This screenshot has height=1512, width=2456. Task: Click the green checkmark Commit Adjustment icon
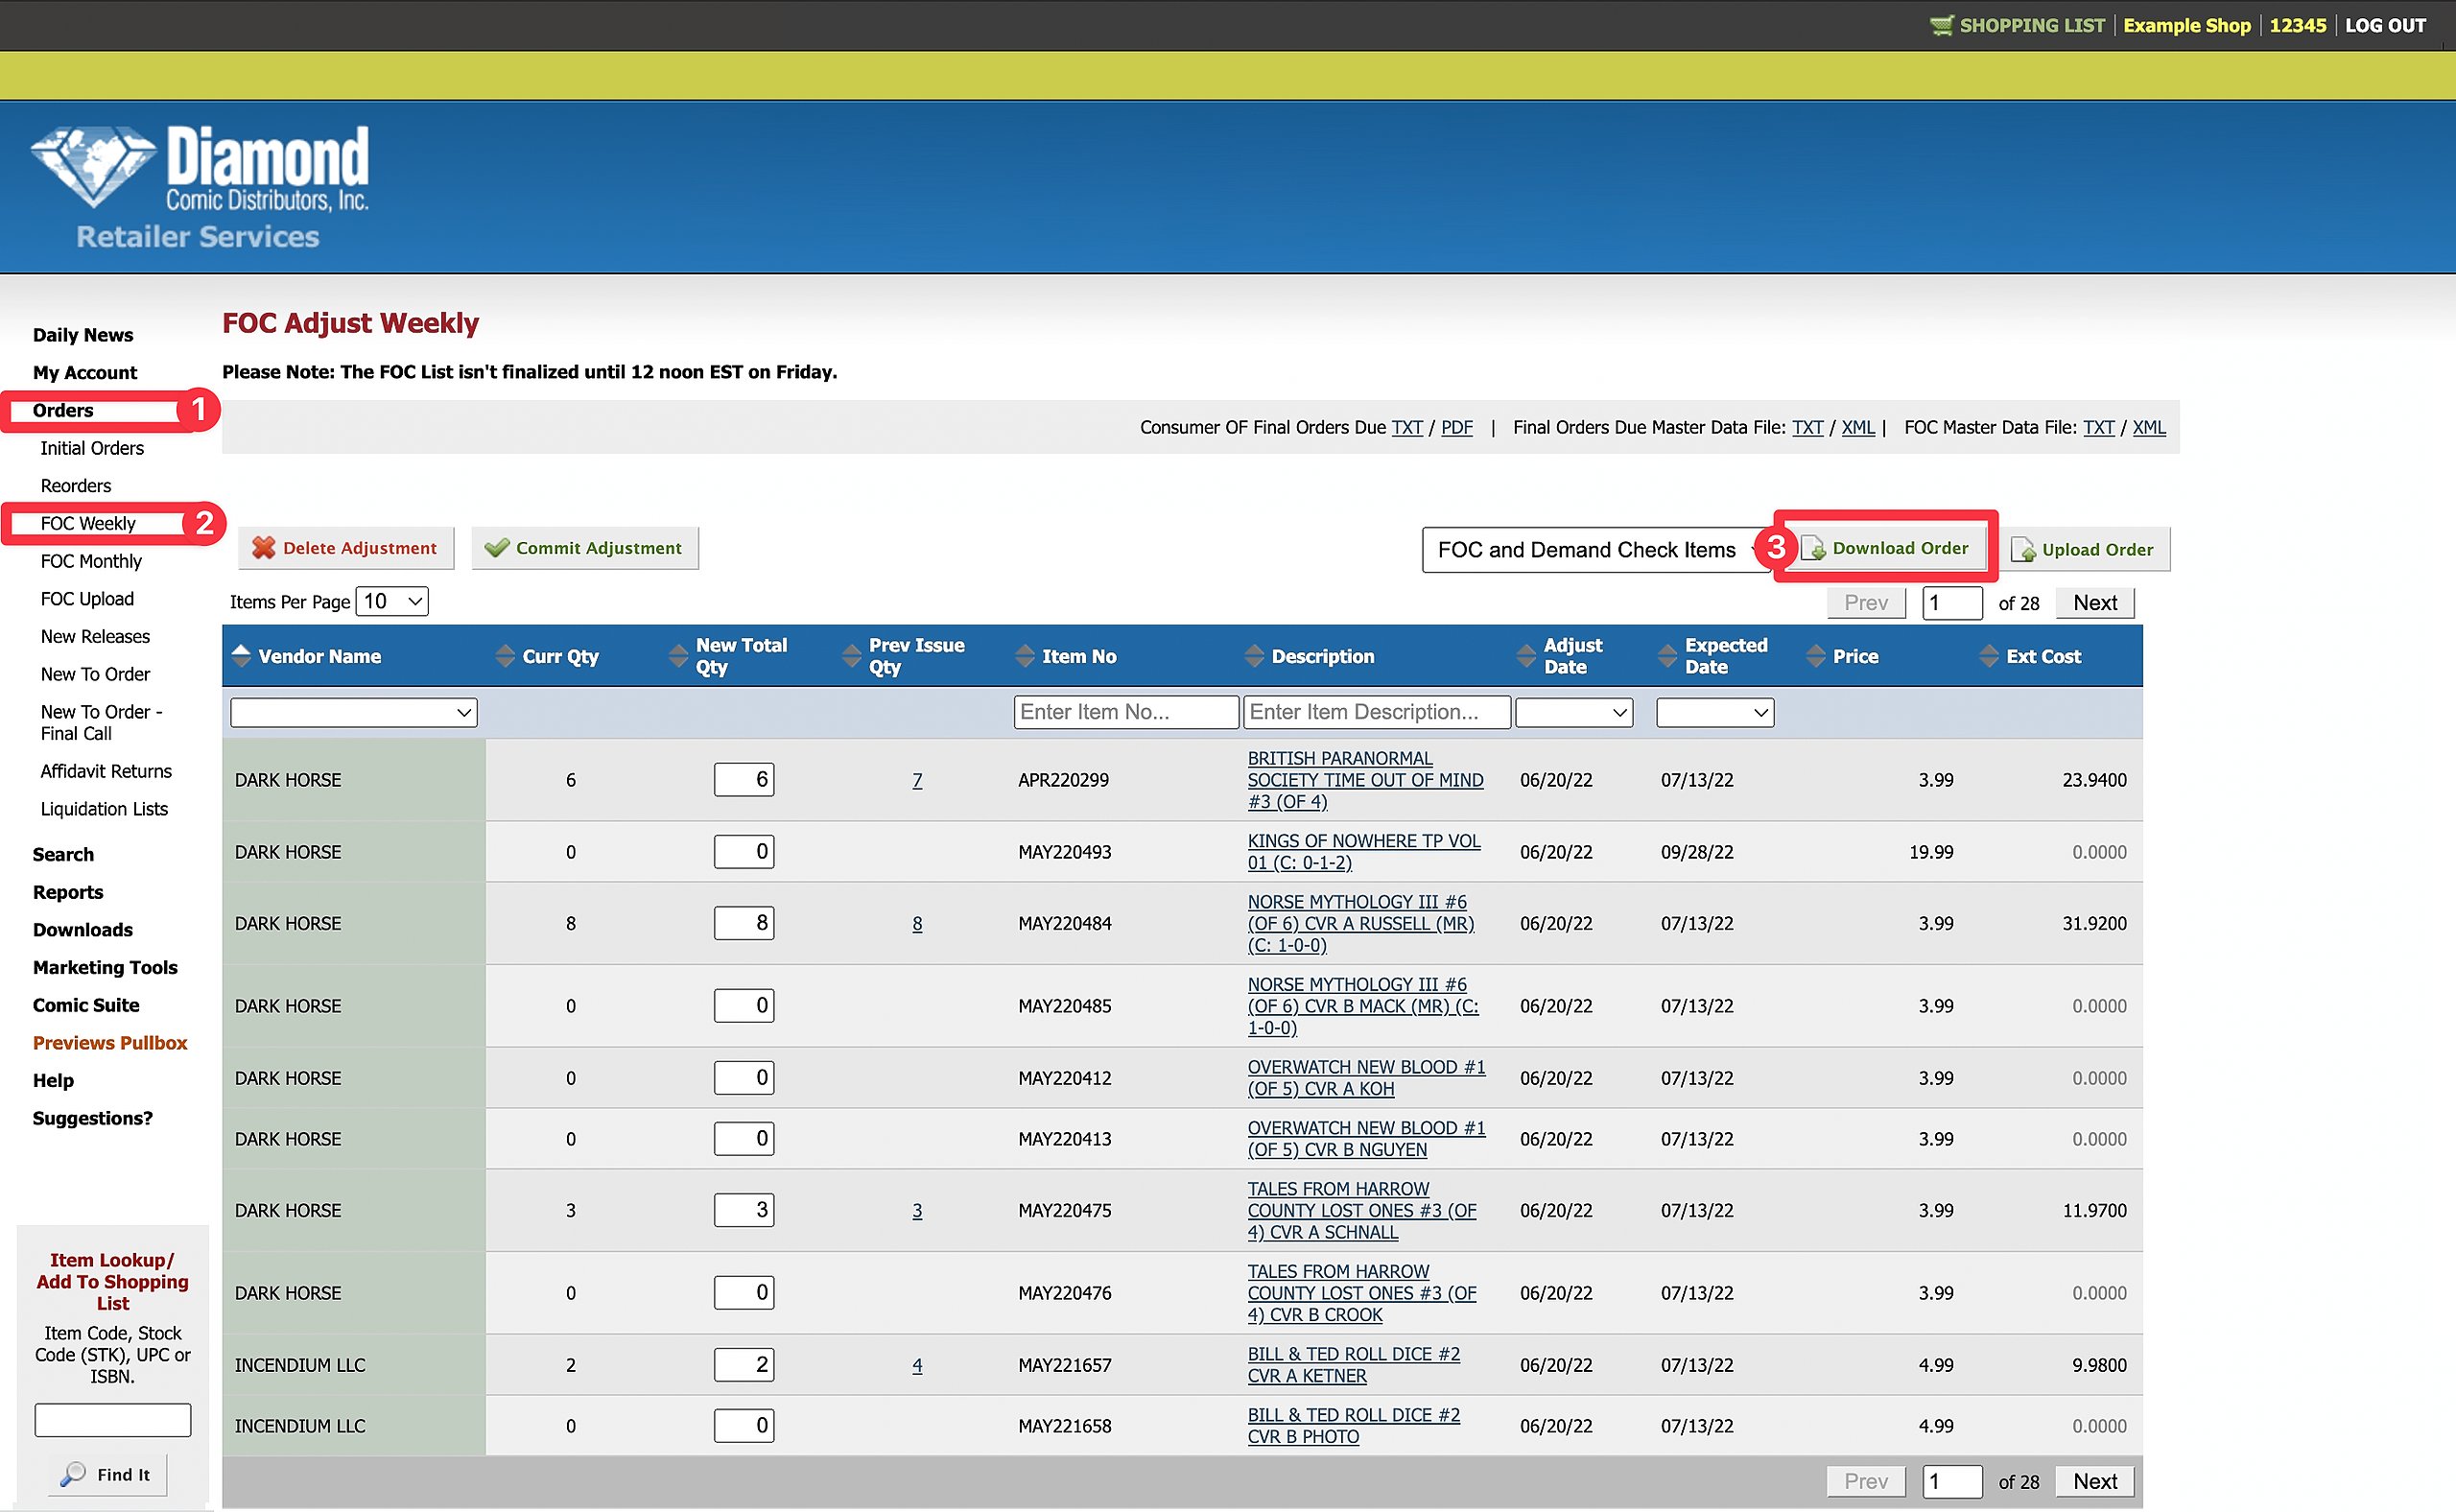(496, 548)
